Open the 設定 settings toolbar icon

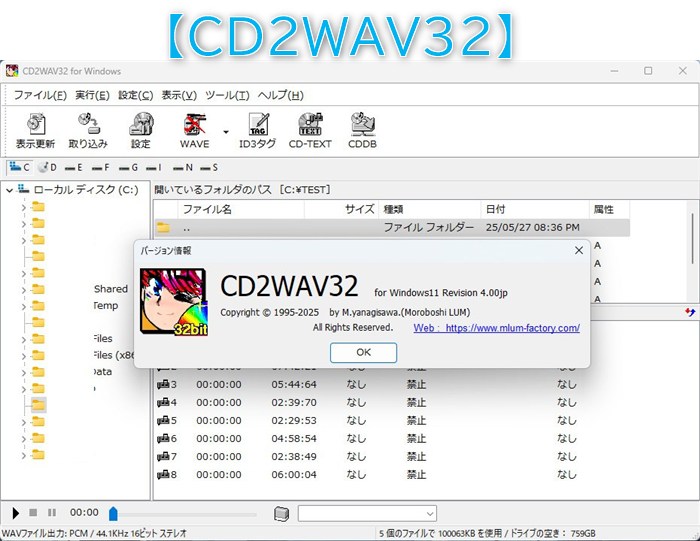141,130
